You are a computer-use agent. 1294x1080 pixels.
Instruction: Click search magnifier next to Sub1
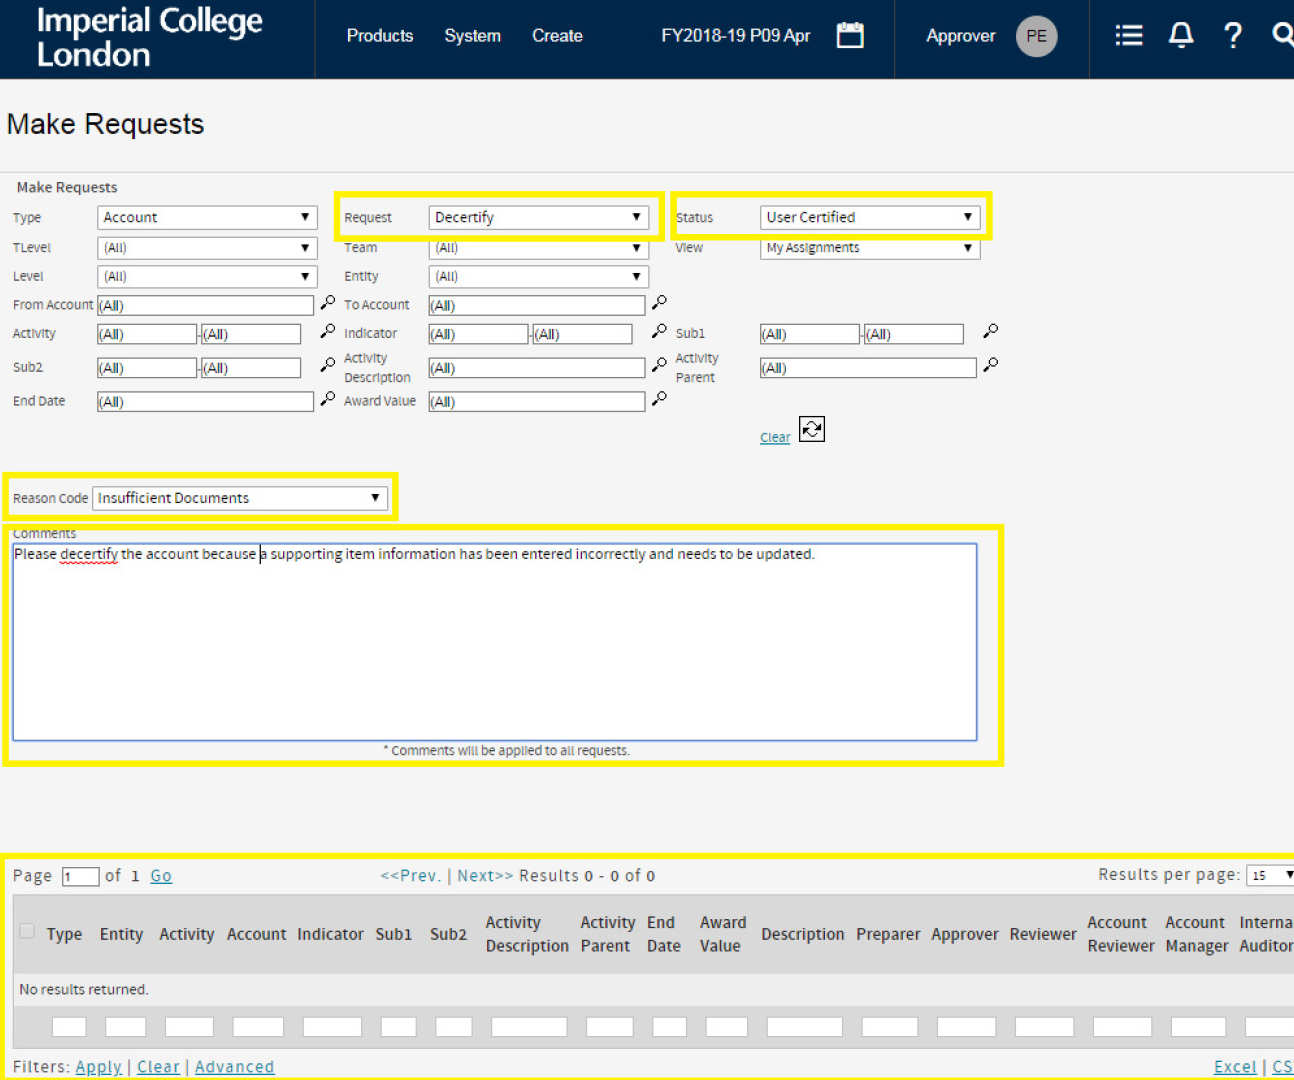coord(990,331)
